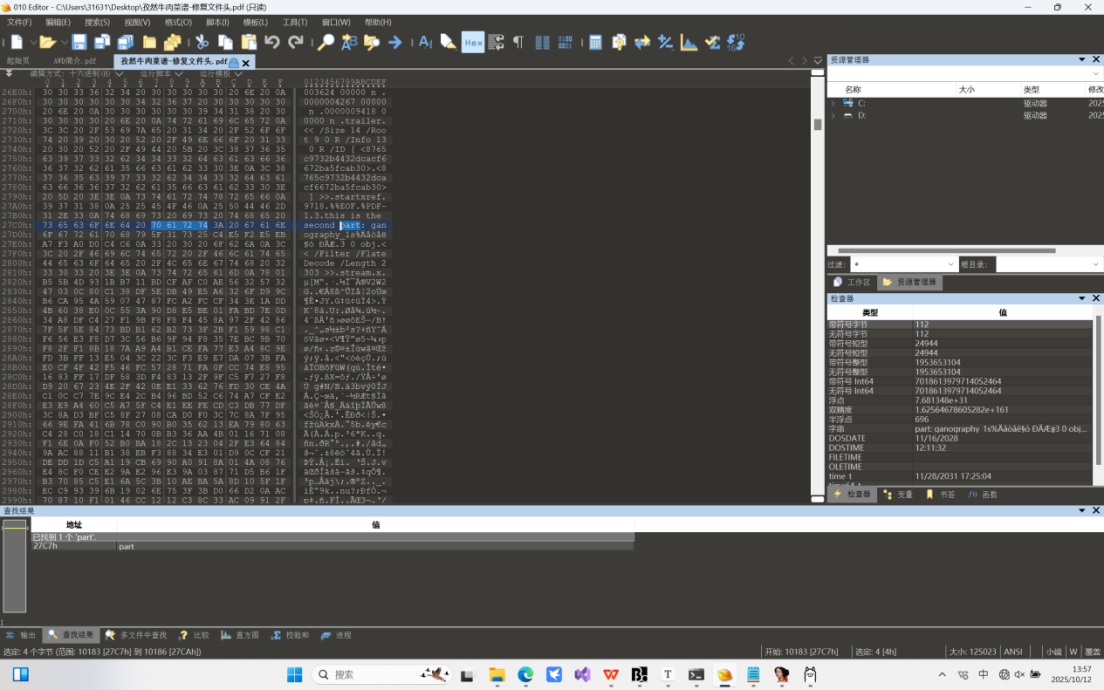Toggle little endian indicator in status bar
Image resolution: width=1104 pixels, height=690 pixels.
click(1053, 652)
